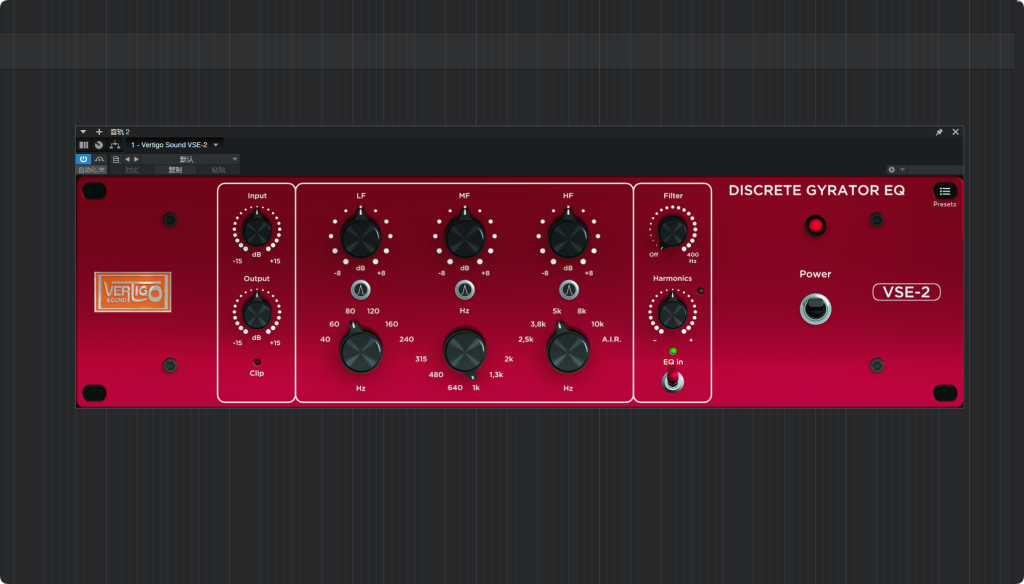
Task: Toggle the MF bell shape button
Action: 464,289
